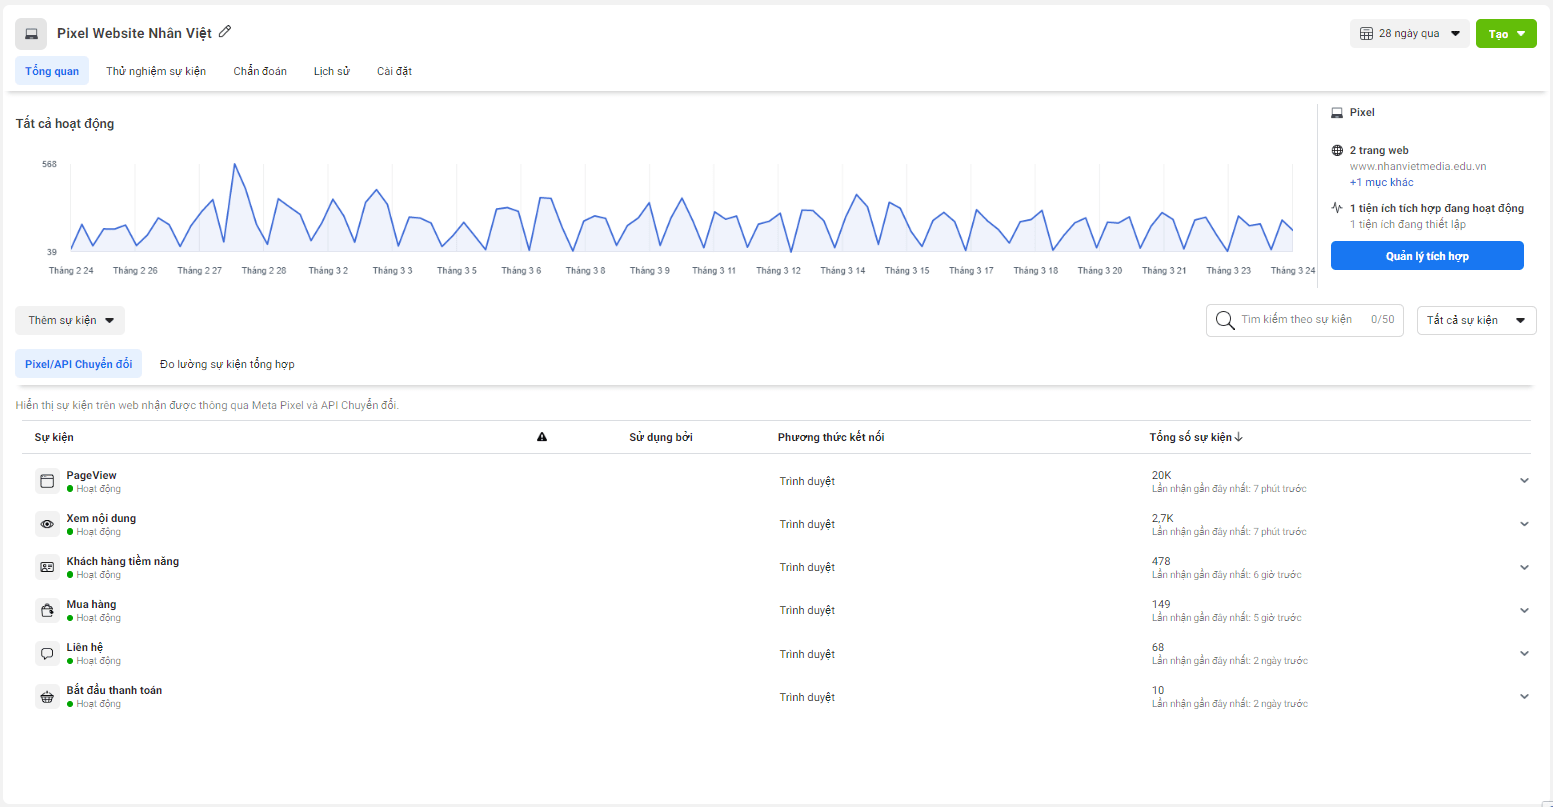1553x807 pixels.
Task: Click the PageView event window icon
Action: pos(47,481)
